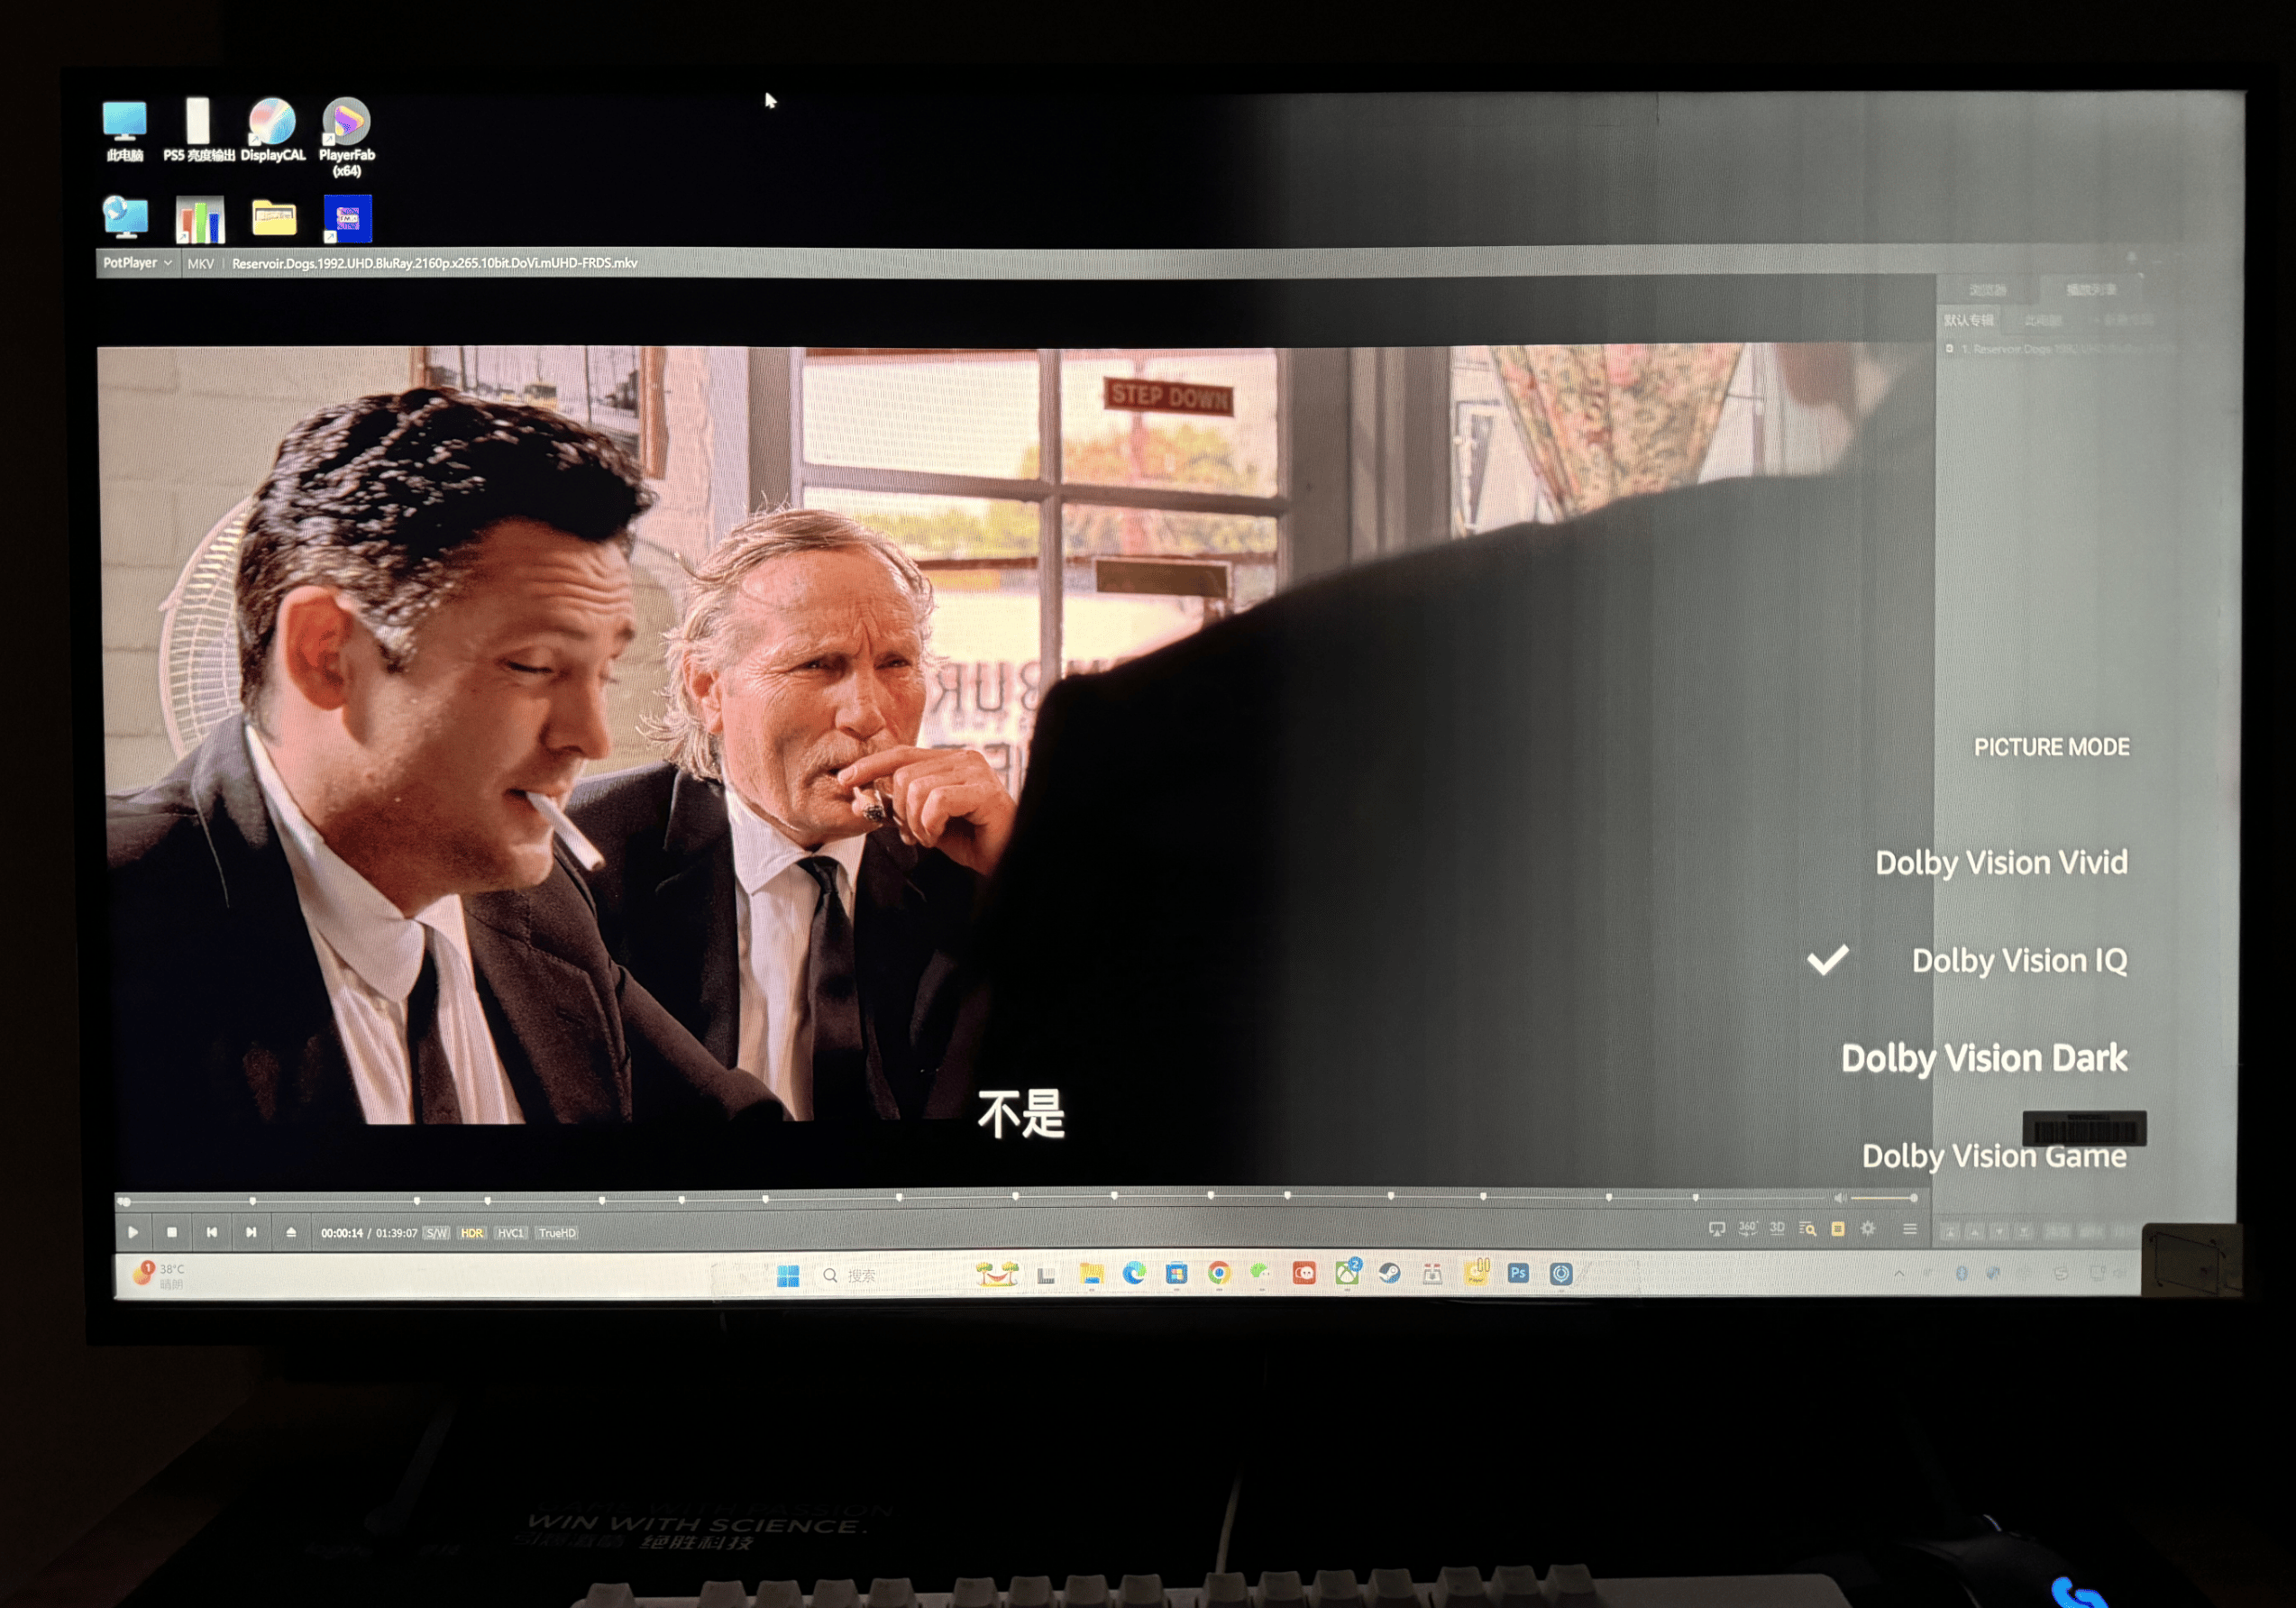Image resolution: width=2296 pixels, height=1608 pixels.
Task: Click the TrueHD audio codec label
Action: pos(557,1233)
